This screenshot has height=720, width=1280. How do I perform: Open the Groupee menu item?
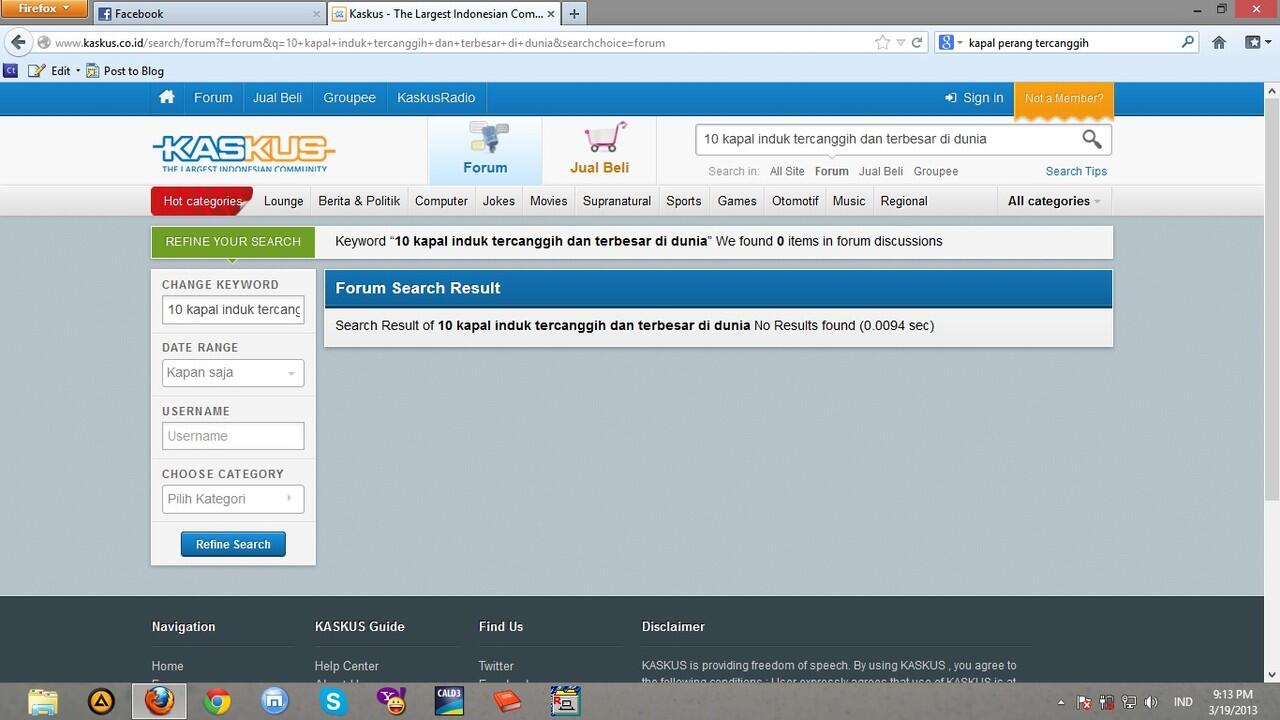pos(349,98)
